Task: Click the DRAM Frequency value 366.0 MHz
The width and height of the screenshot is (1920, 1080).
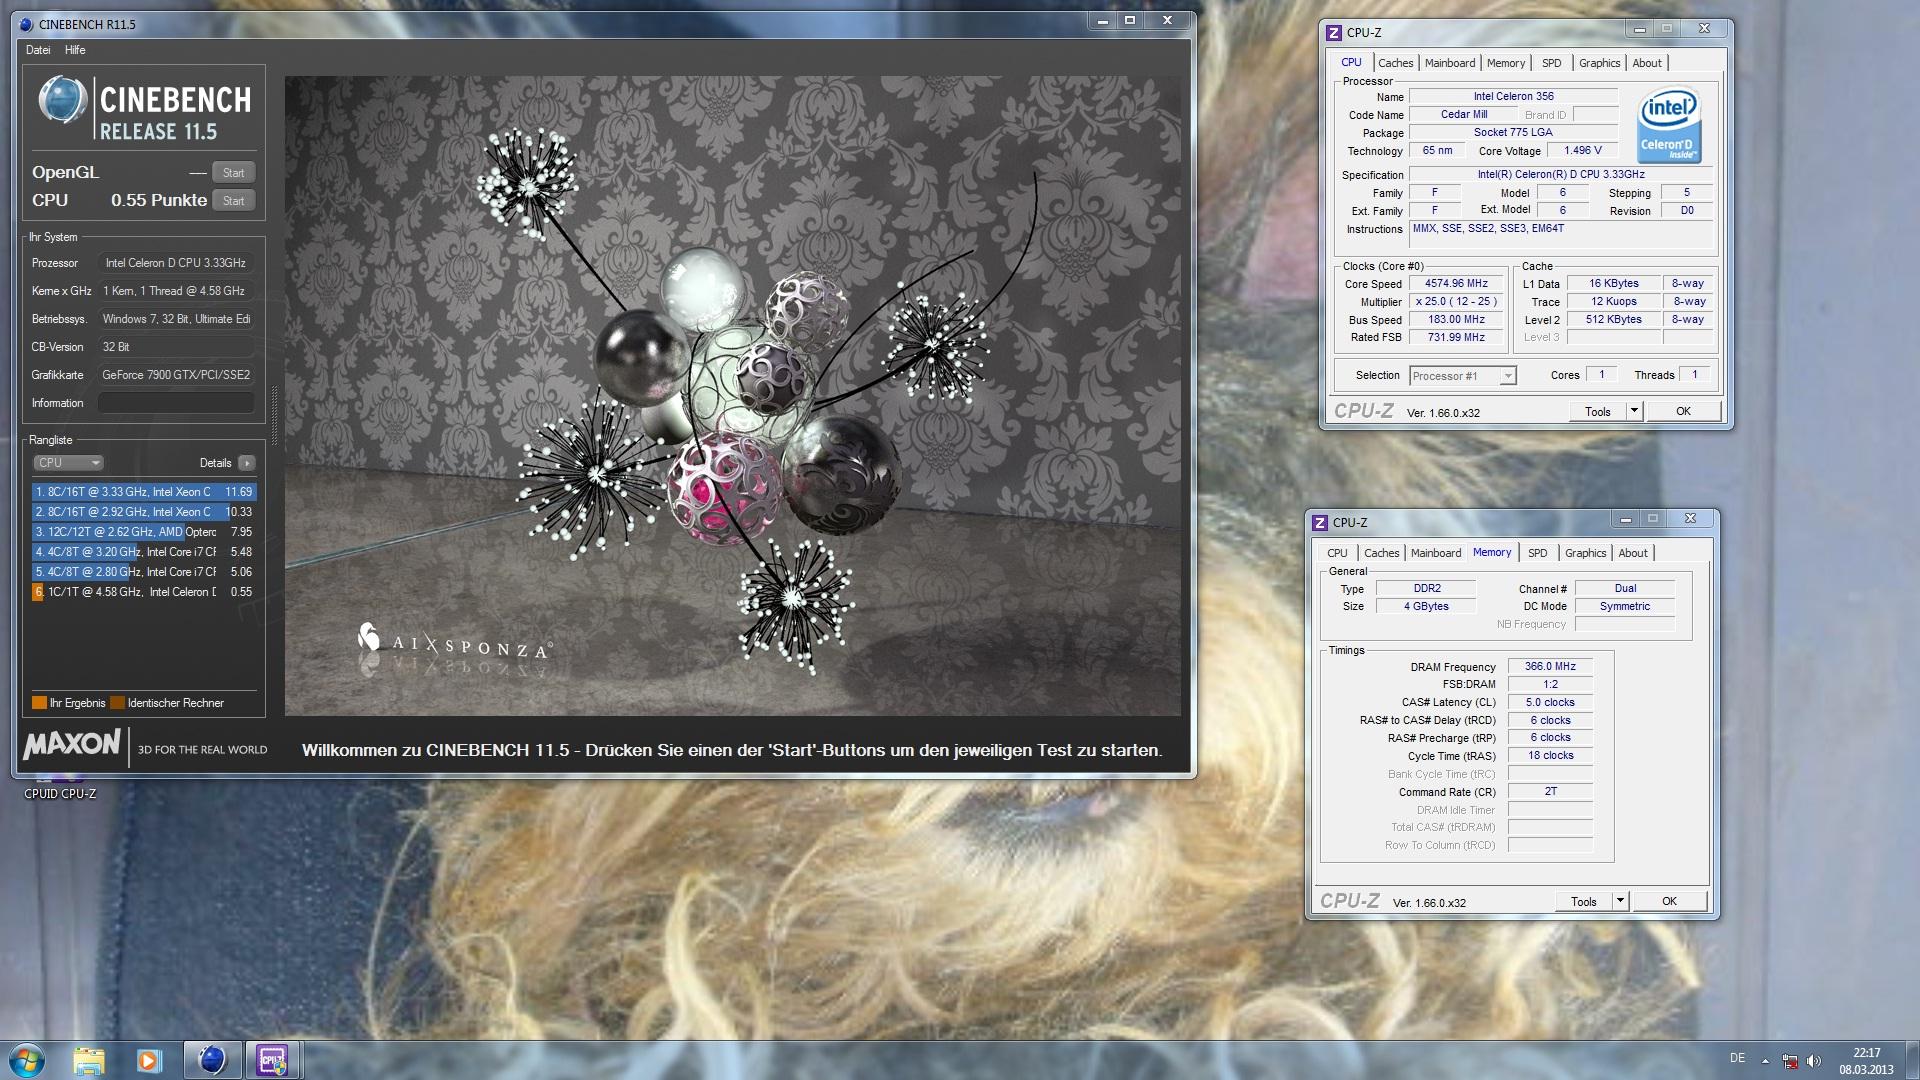Action: 1550,667
